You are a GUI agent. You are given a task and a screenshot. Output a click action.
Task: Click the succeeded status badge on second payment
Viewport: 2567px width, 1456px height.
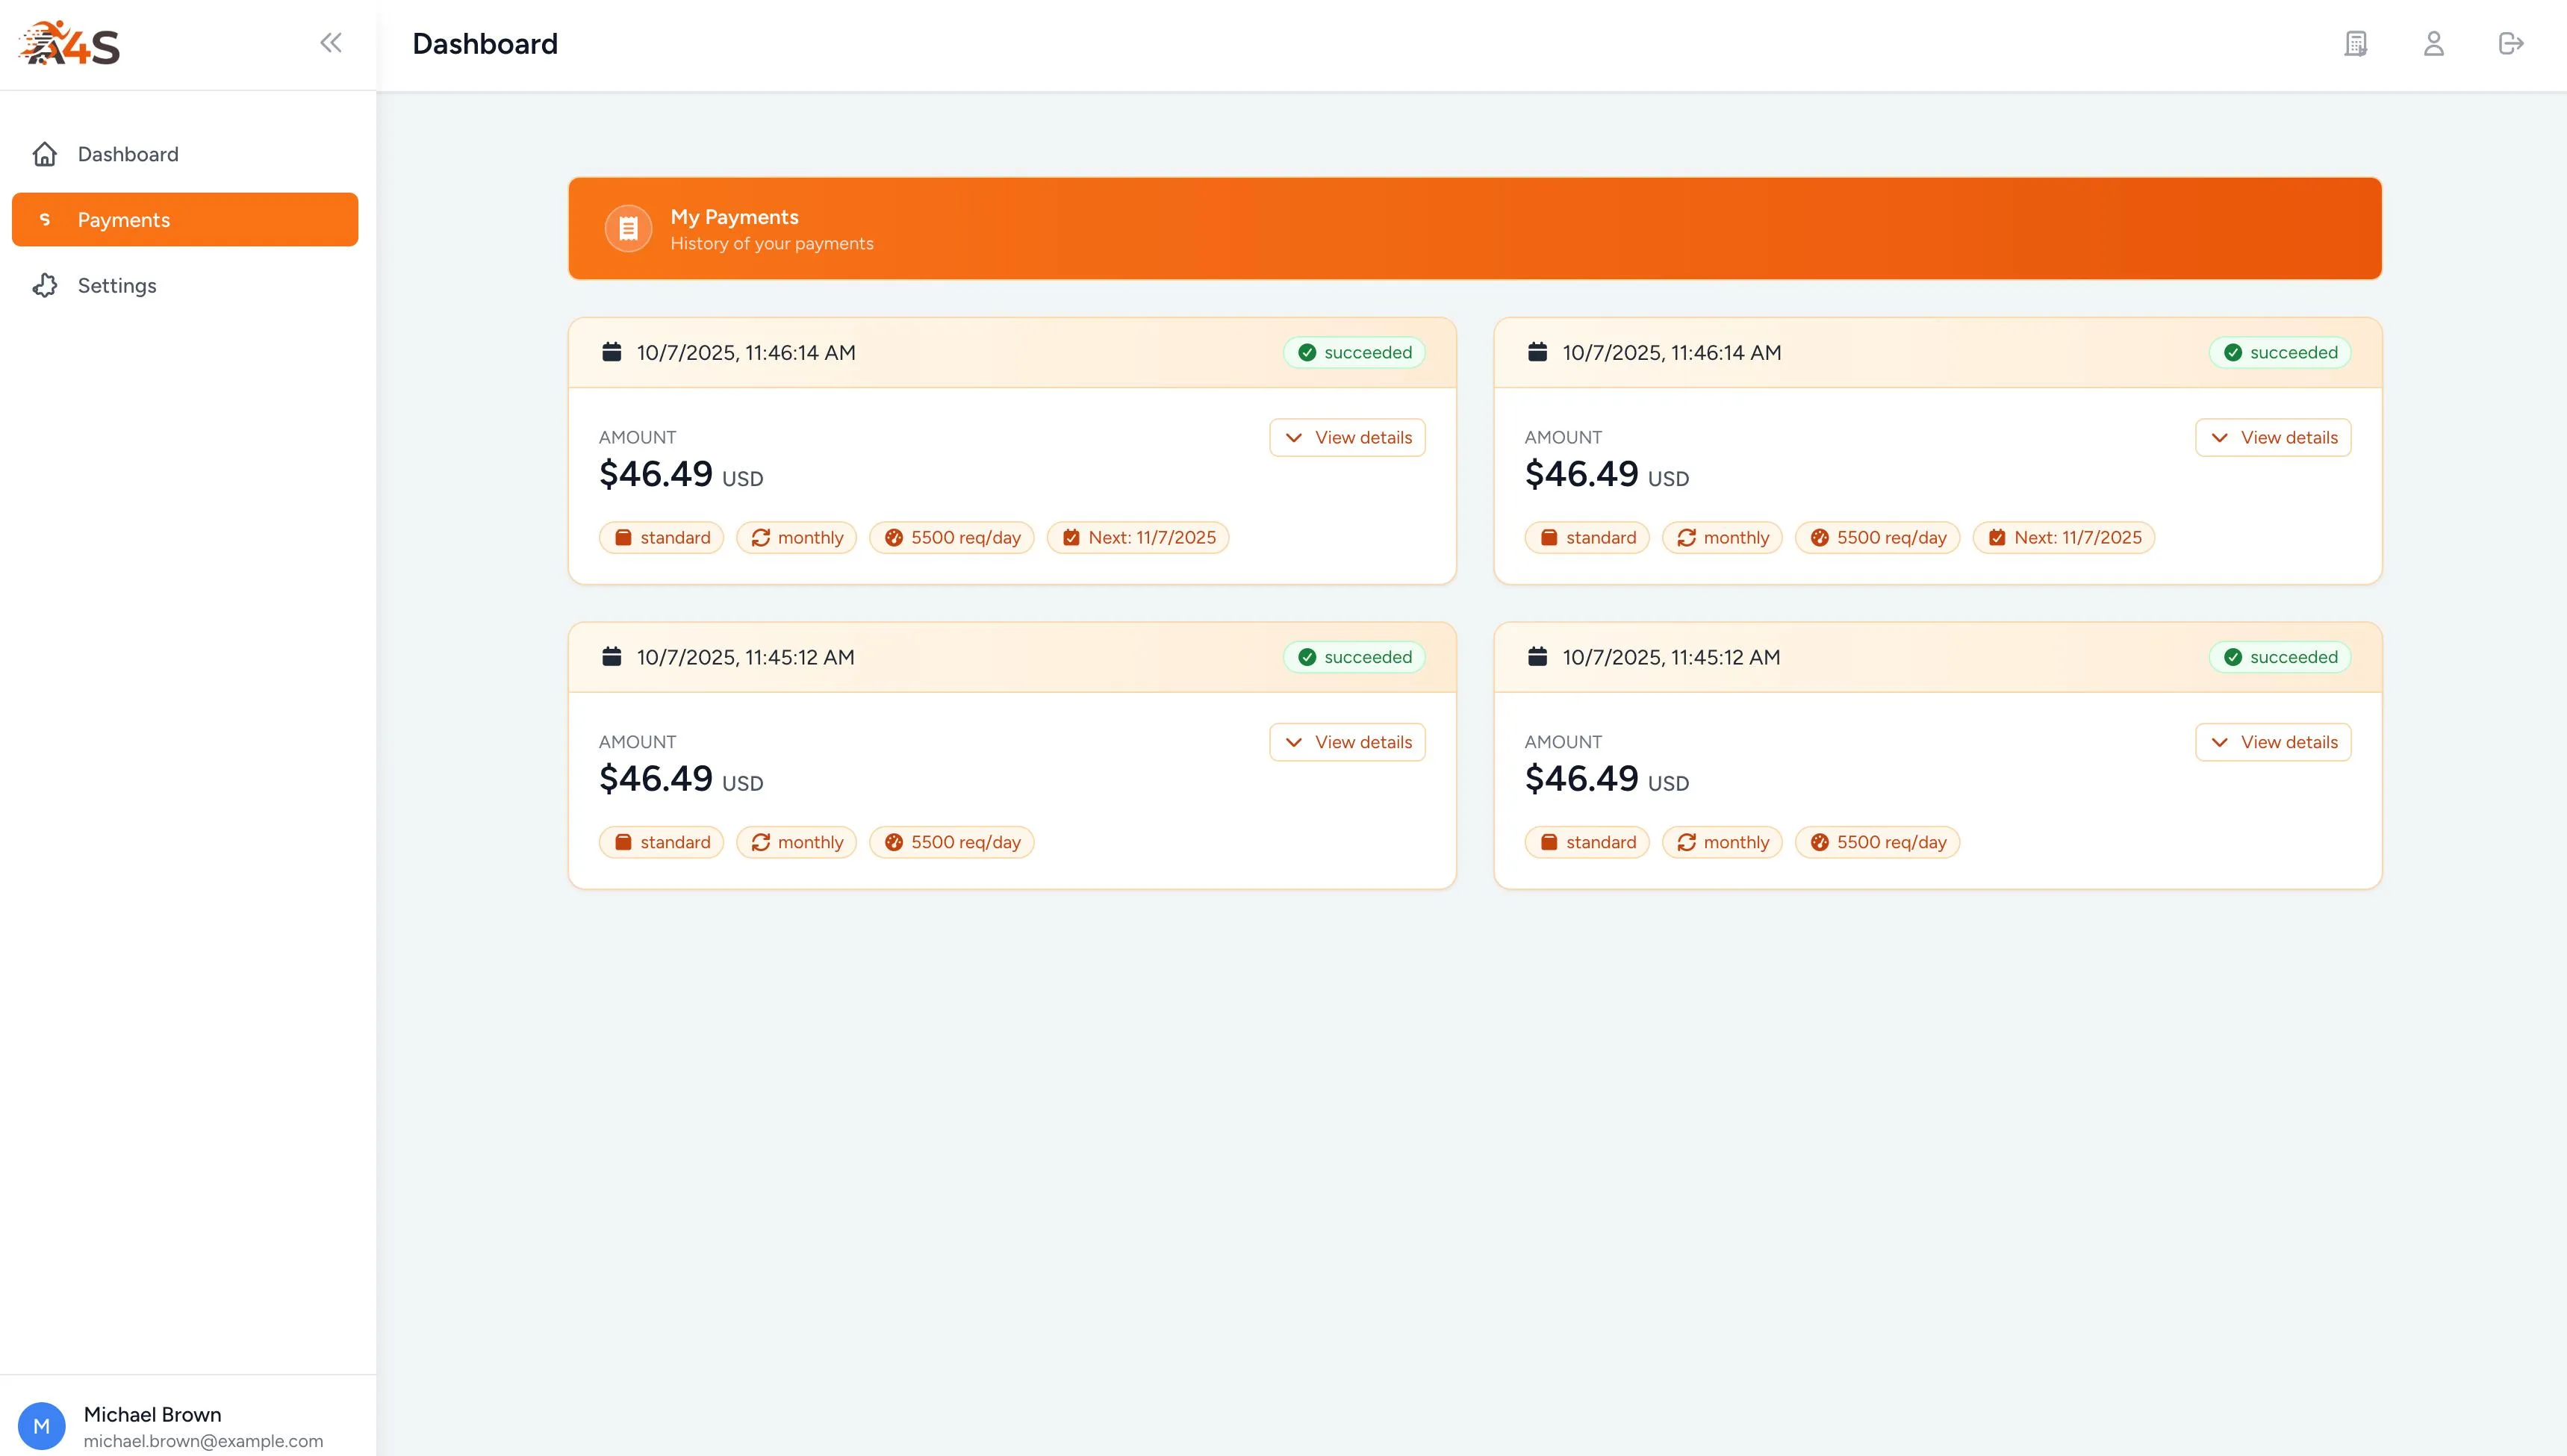pos(2279,352)
